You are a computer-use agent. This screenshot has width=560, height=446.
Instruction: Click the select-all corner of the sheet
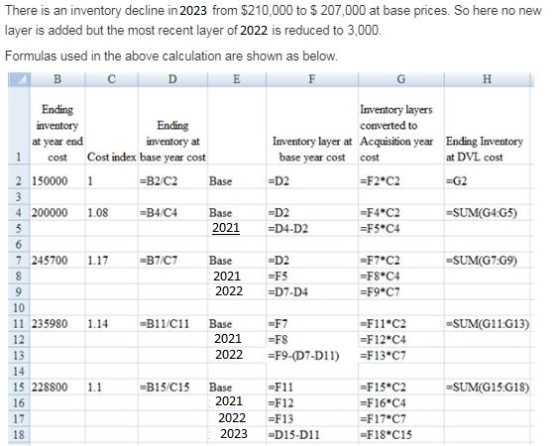[19, 79]
